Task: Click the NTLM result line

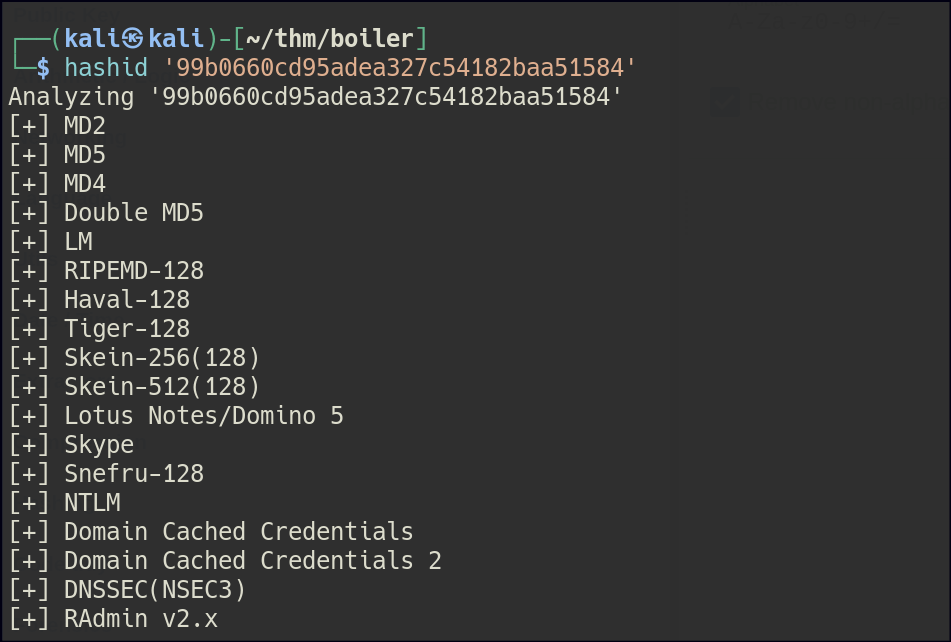Action: [91, 503]
